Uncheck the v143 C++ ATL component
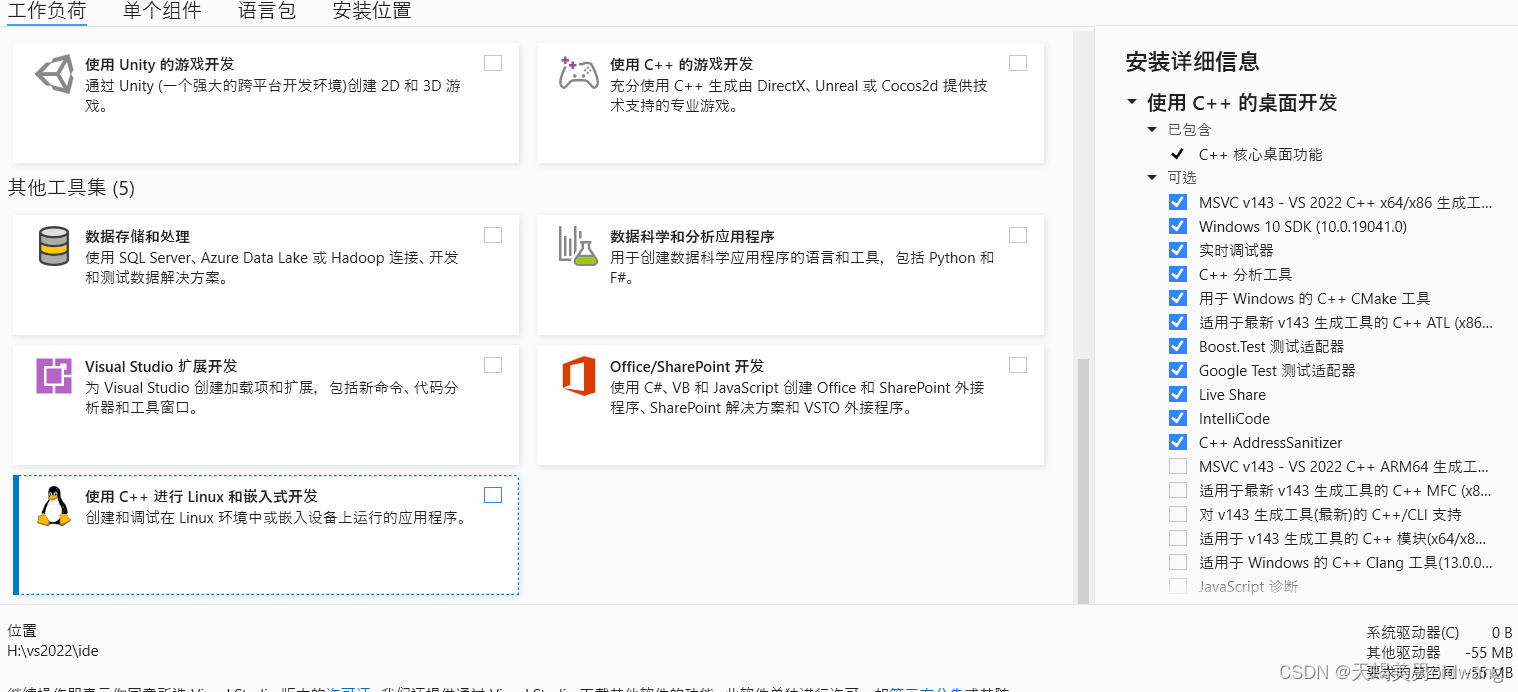 [x=1178, y=322]
